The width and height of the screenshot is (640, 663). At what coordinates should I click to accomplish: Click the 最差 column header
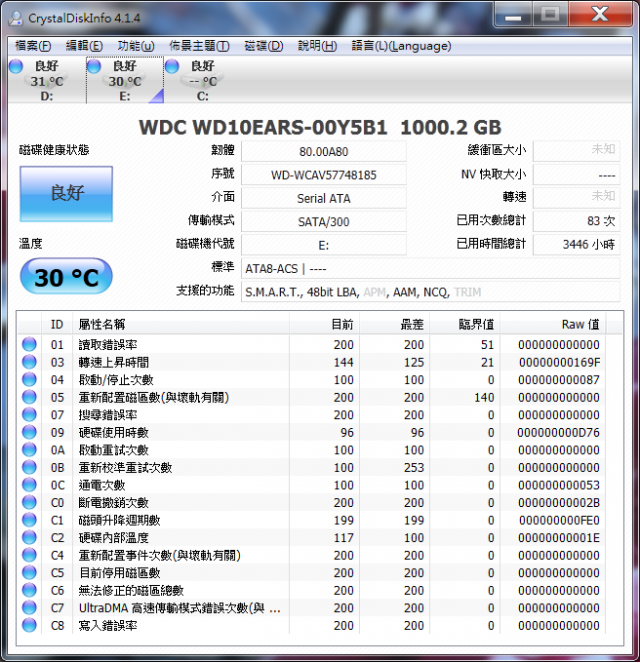tap(394, 324)
